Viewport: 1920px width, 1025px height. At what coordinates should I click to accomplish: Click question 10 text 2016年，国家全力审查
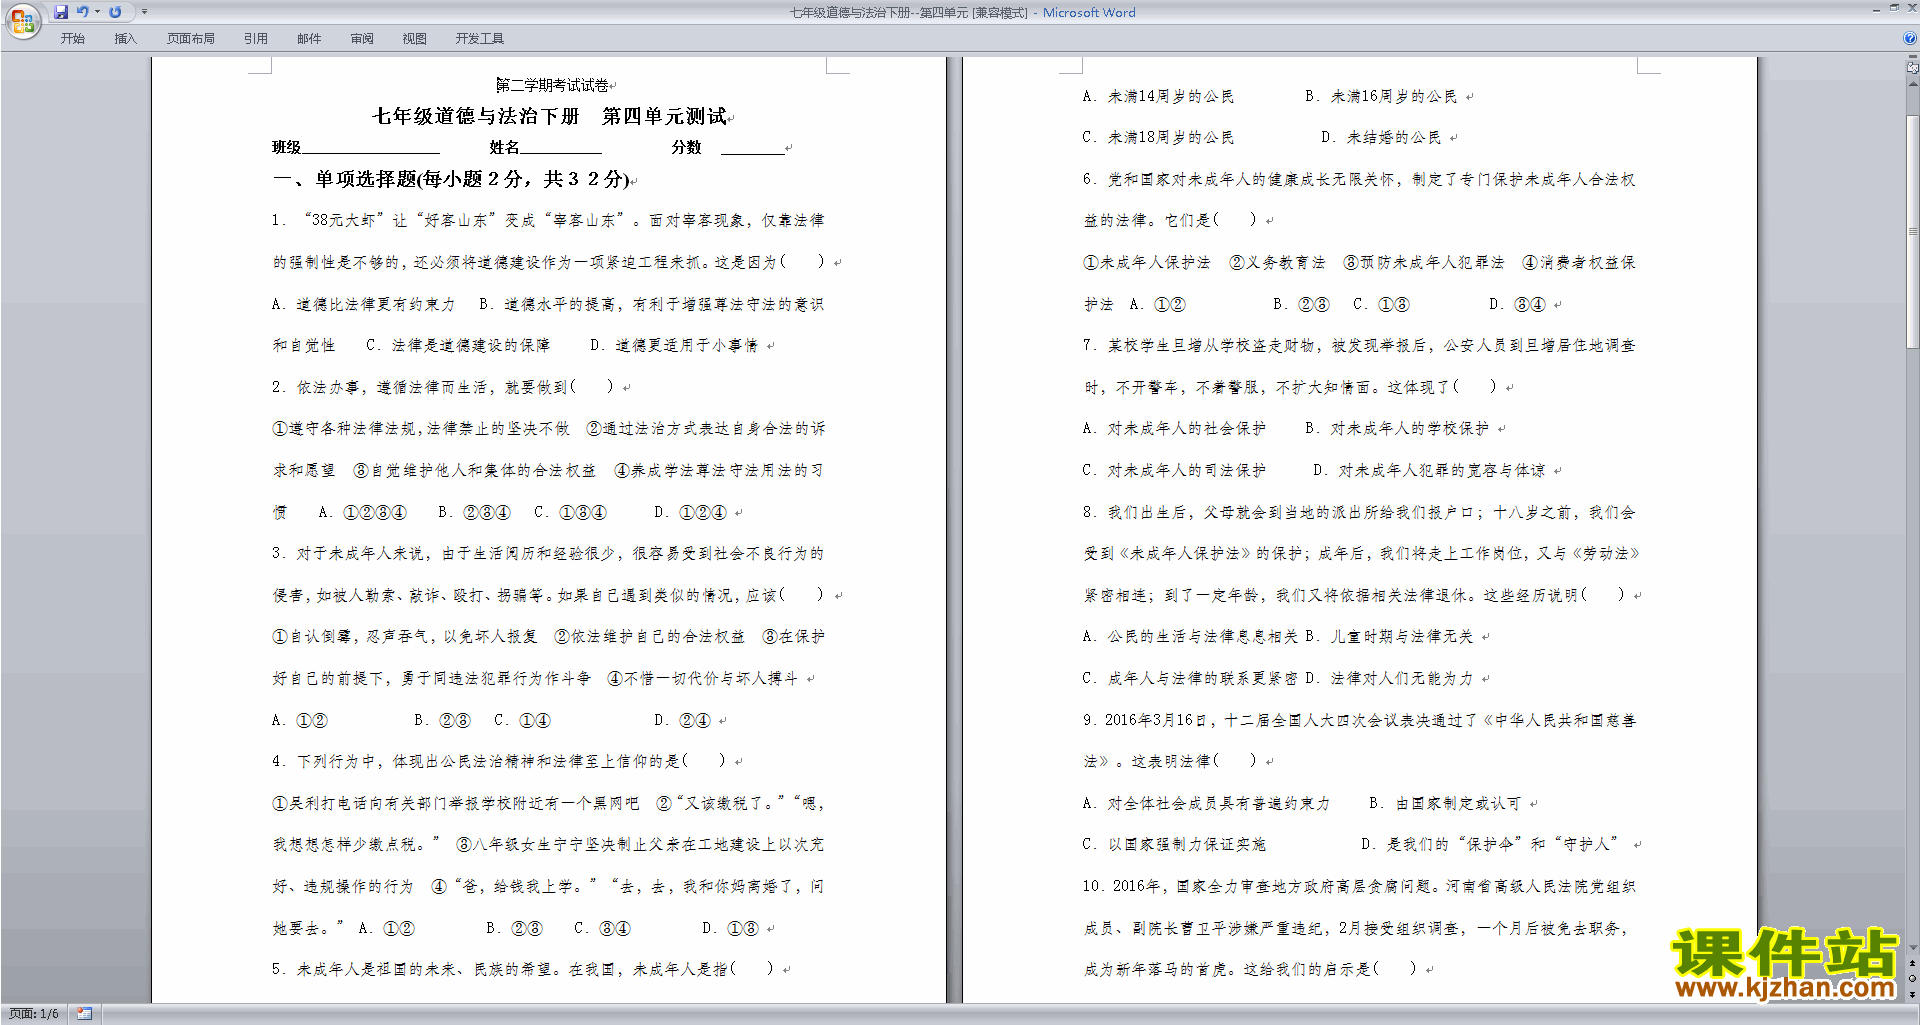(x=1358, y=886)
